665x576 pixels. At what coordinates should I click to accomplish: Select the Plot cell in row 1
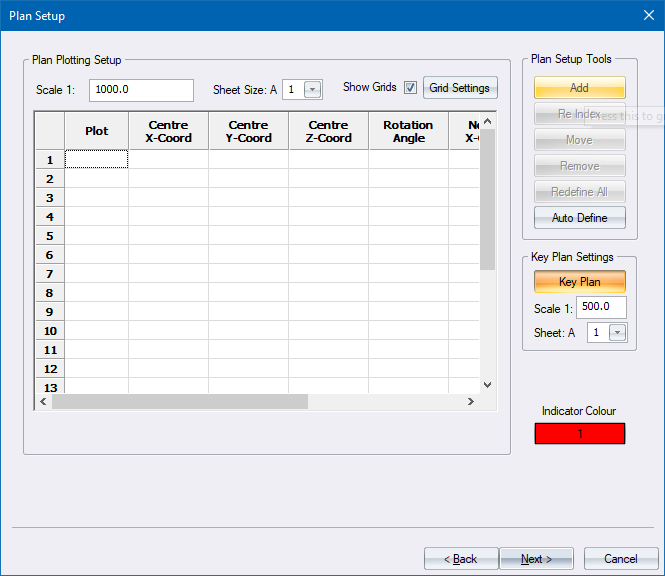tap(97, 159)
